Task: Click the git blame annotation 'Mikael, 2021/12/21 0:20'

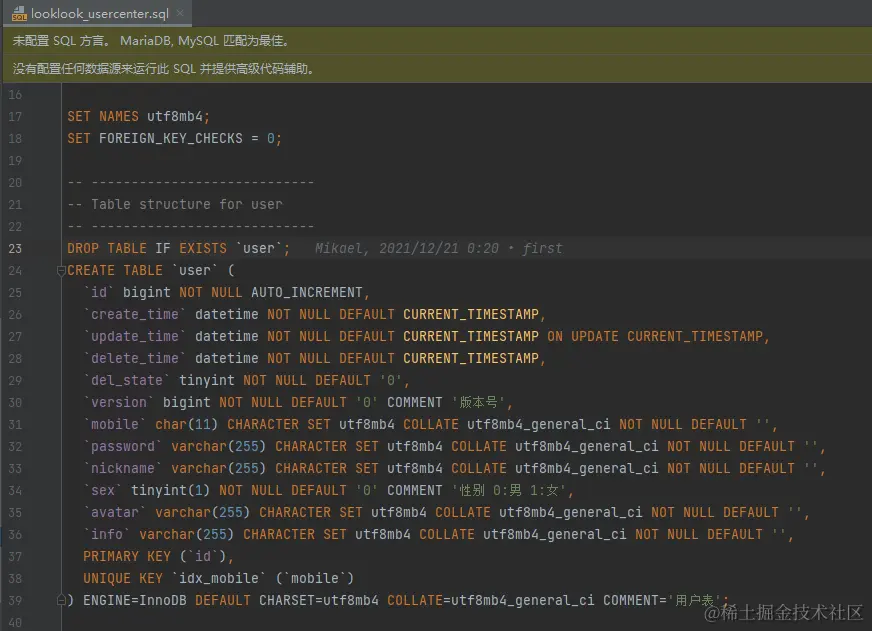Action: click(407, 249)
